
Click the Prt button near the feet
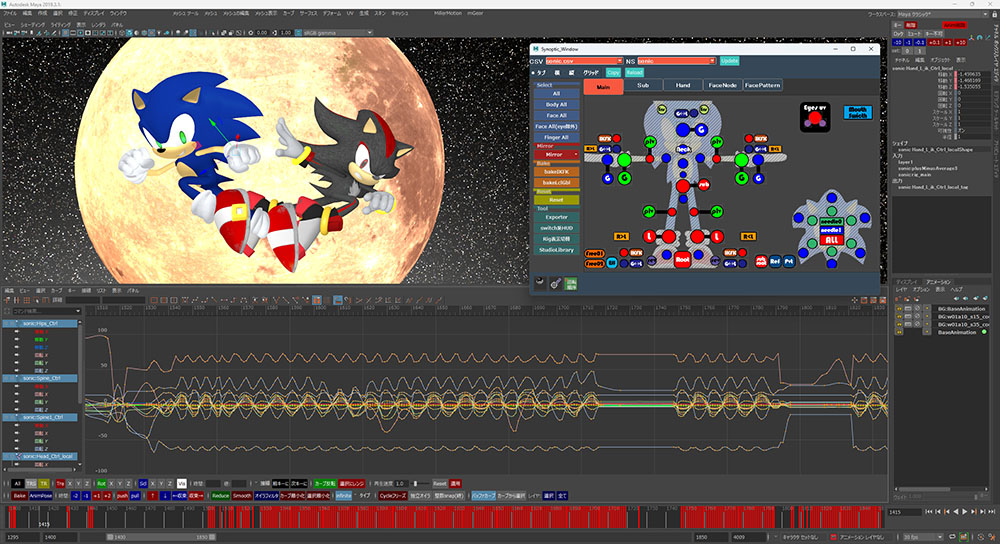coord(788,260)
